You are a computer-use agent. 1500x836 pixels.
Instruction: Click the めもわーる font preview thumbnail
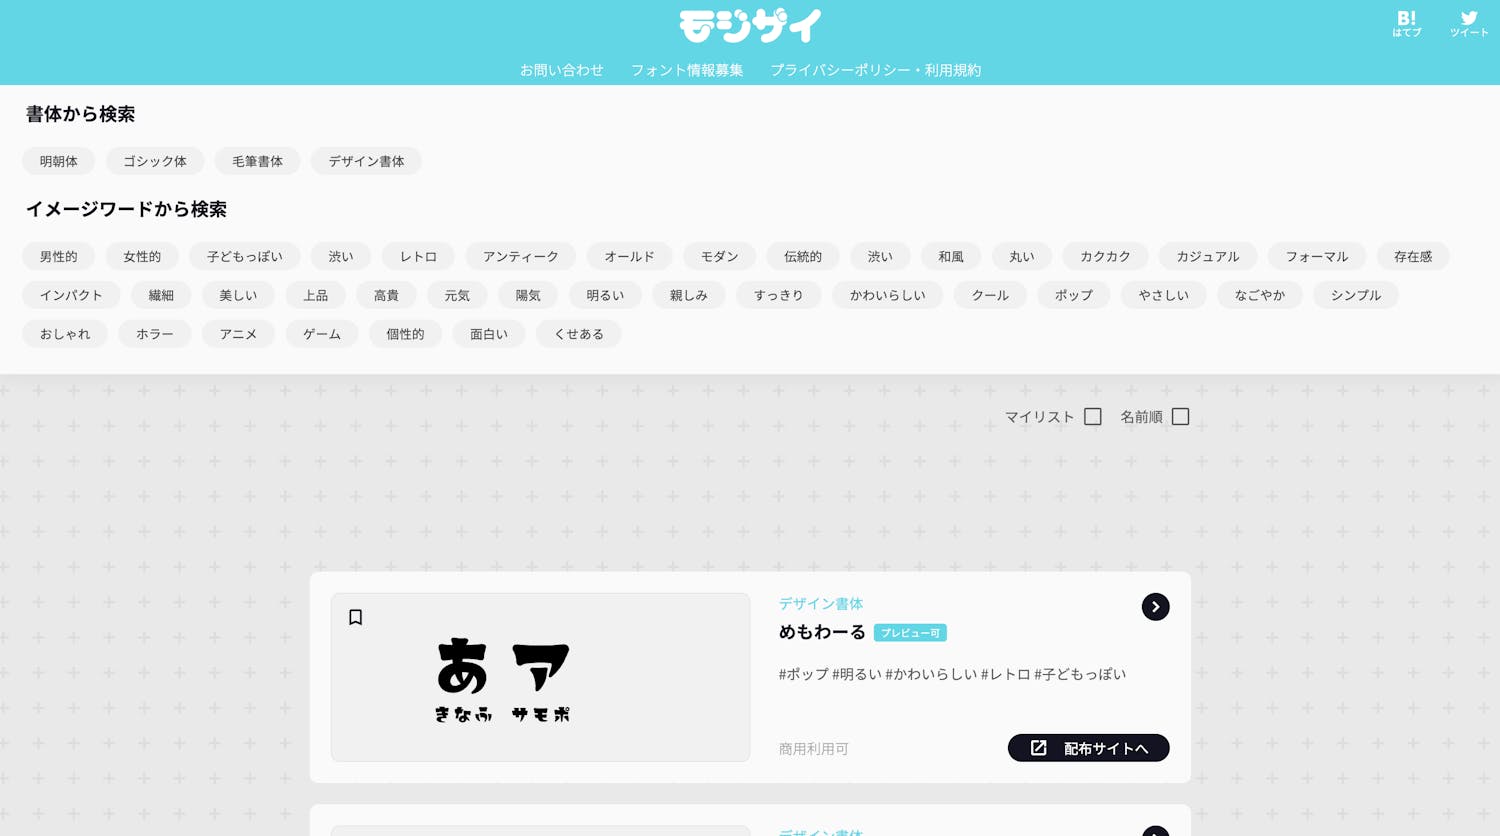(x=540, y=678)
